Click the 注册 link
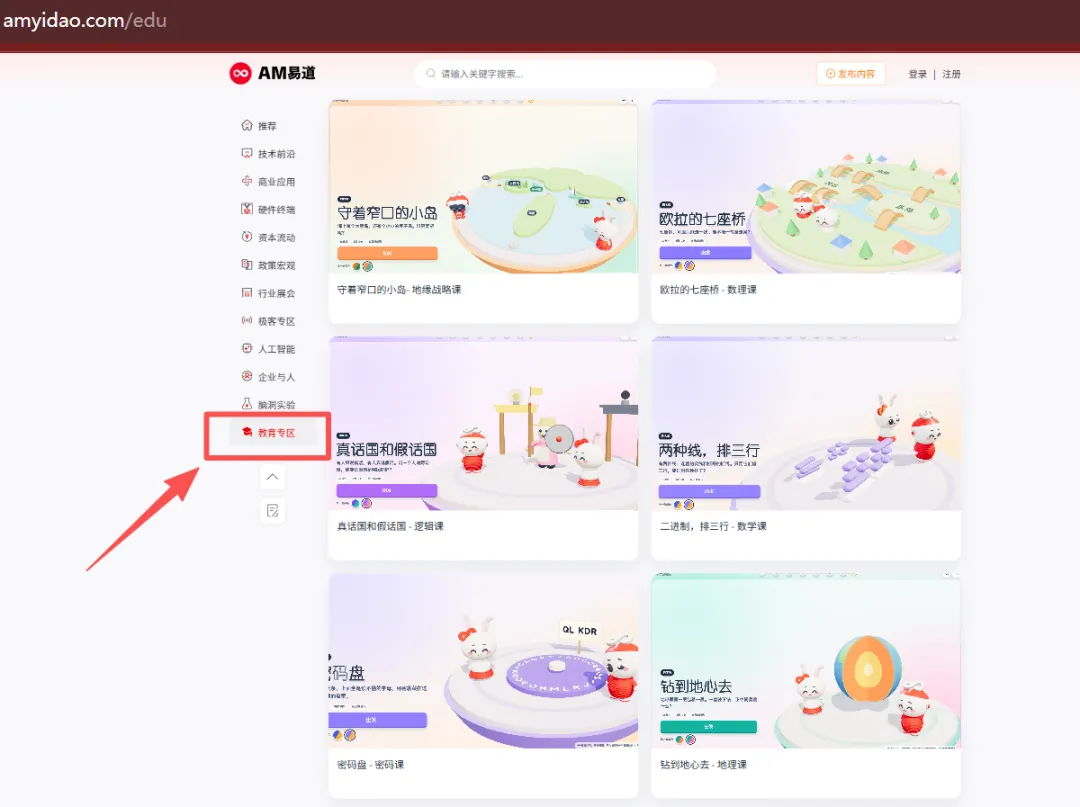This screenshot has width=1080, height=807. coord(951,74)
